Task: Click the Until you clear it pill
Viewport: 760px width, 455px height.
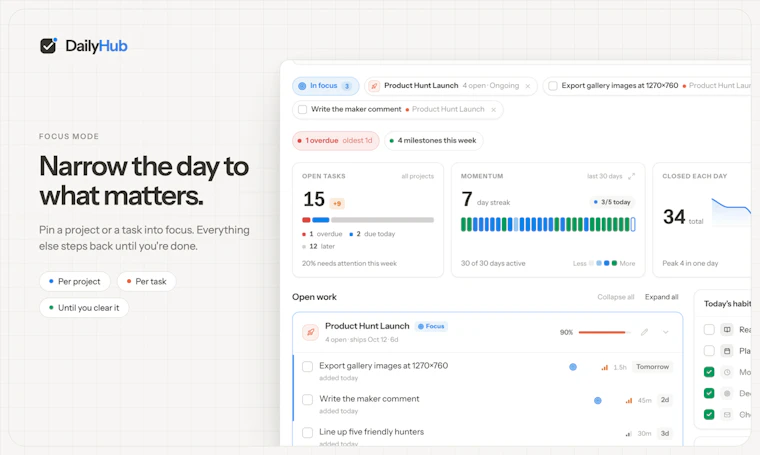Action: click(x=84, y=308)
